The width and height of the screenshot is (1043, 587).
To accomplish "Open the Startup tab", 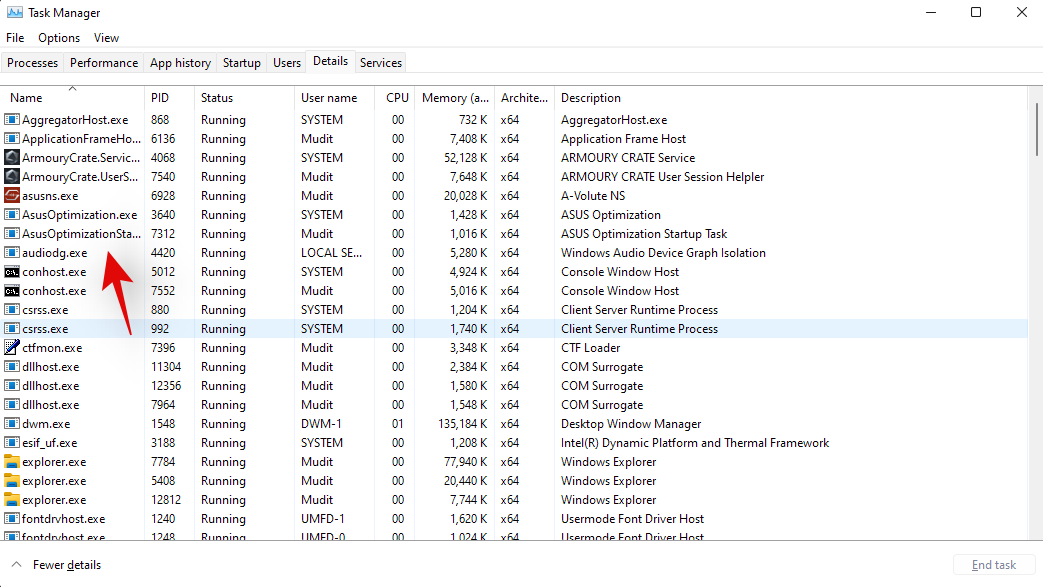I will pos(241,63).
